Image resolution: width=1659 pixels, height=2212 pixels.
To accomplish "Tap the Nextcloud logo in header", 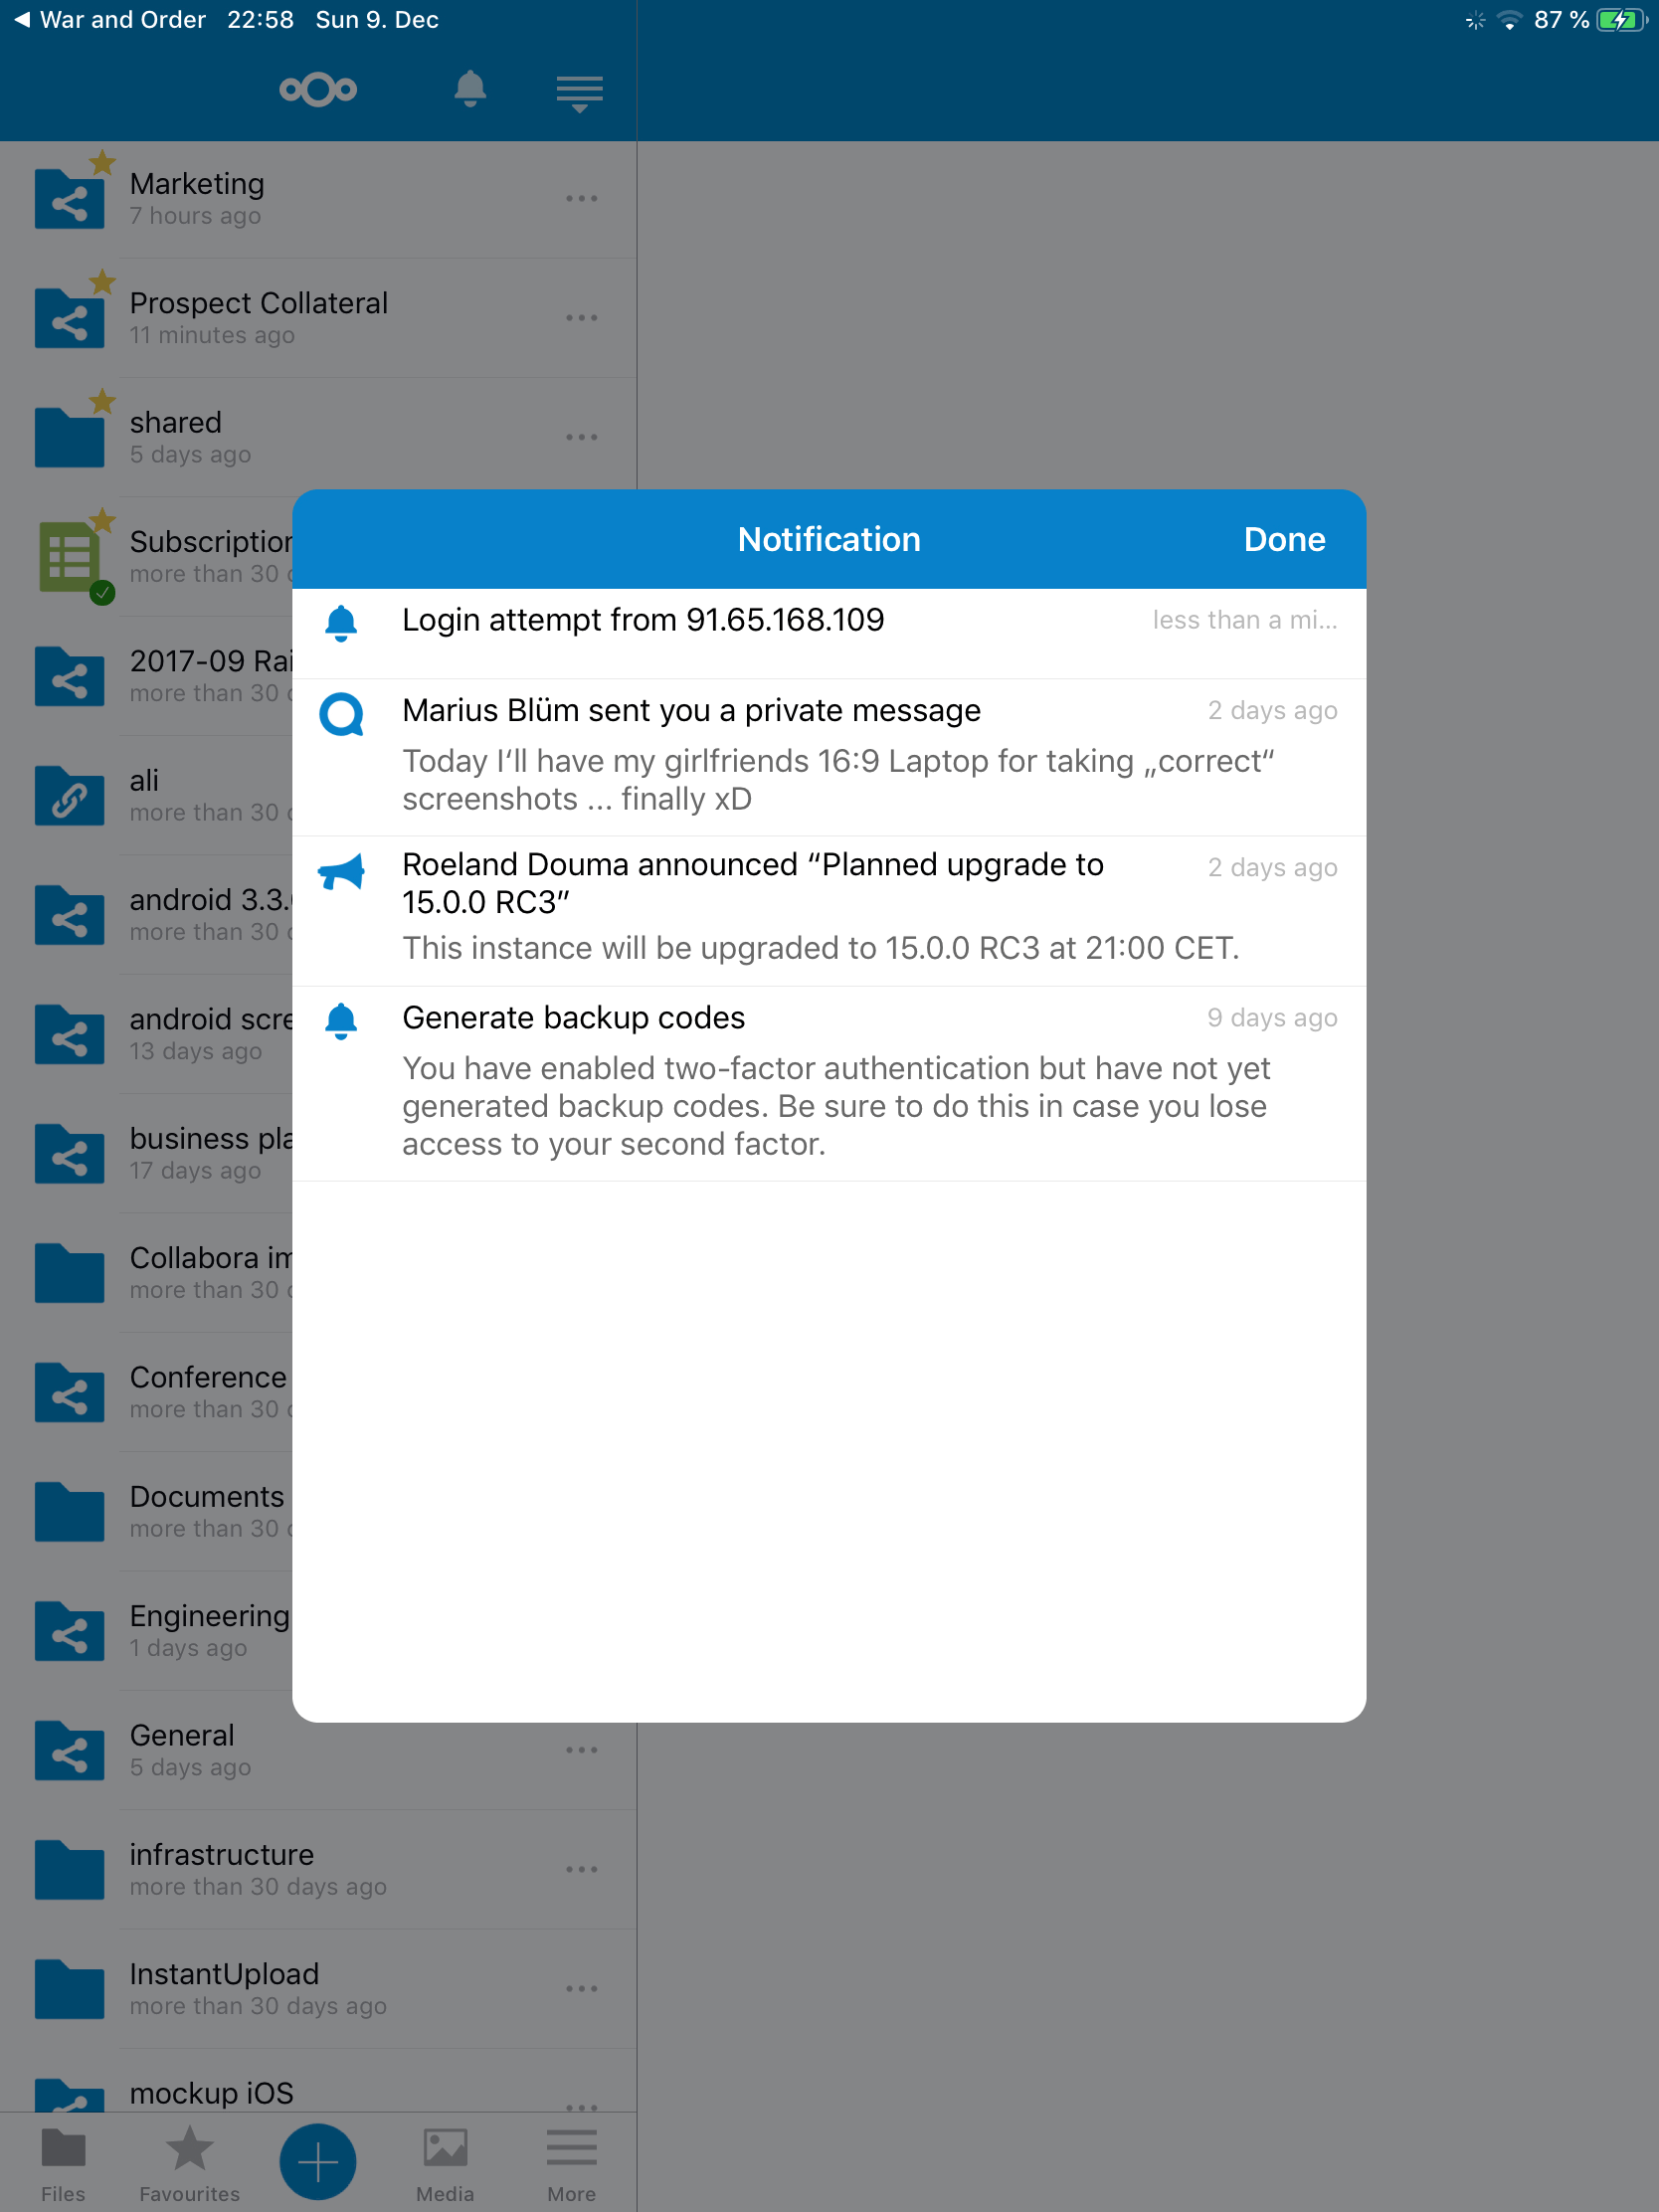I will point(318,90).
